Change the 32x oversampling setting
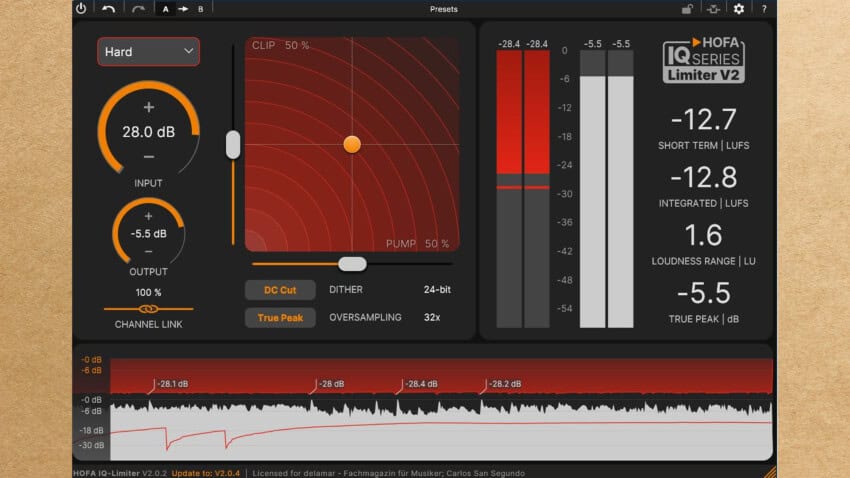The image size is (850, 478). click(x=432, y=318)
